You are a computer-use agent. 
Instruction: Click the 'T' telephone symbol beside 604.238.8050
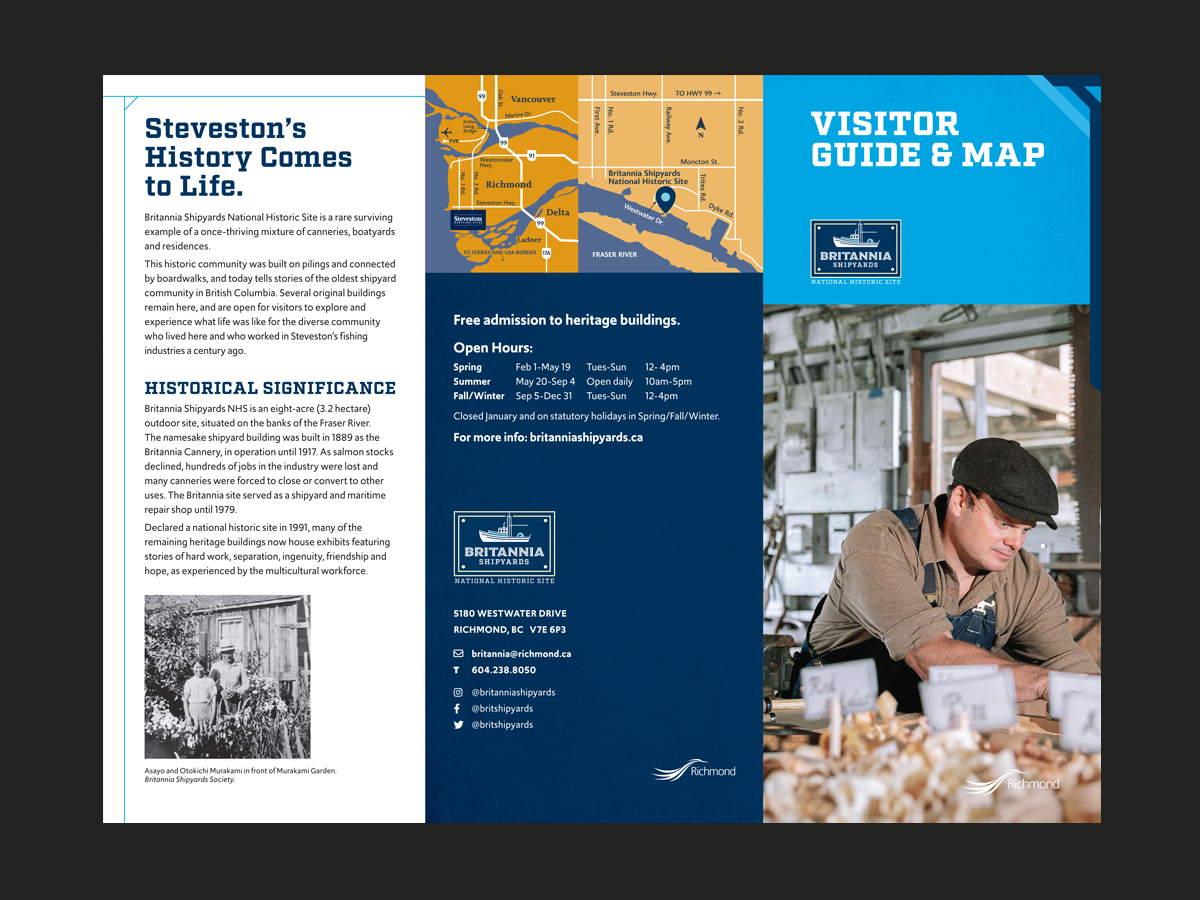(x=457, y=670)
